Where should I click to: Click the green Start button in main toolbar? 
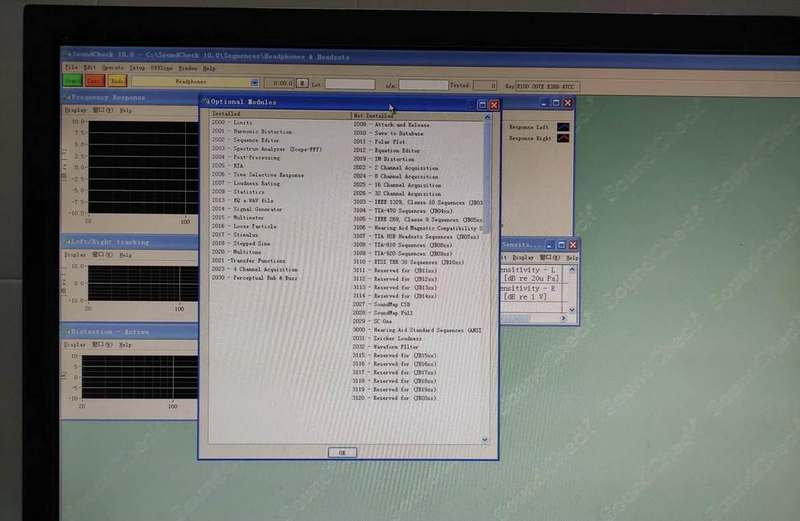click(72, 80)
